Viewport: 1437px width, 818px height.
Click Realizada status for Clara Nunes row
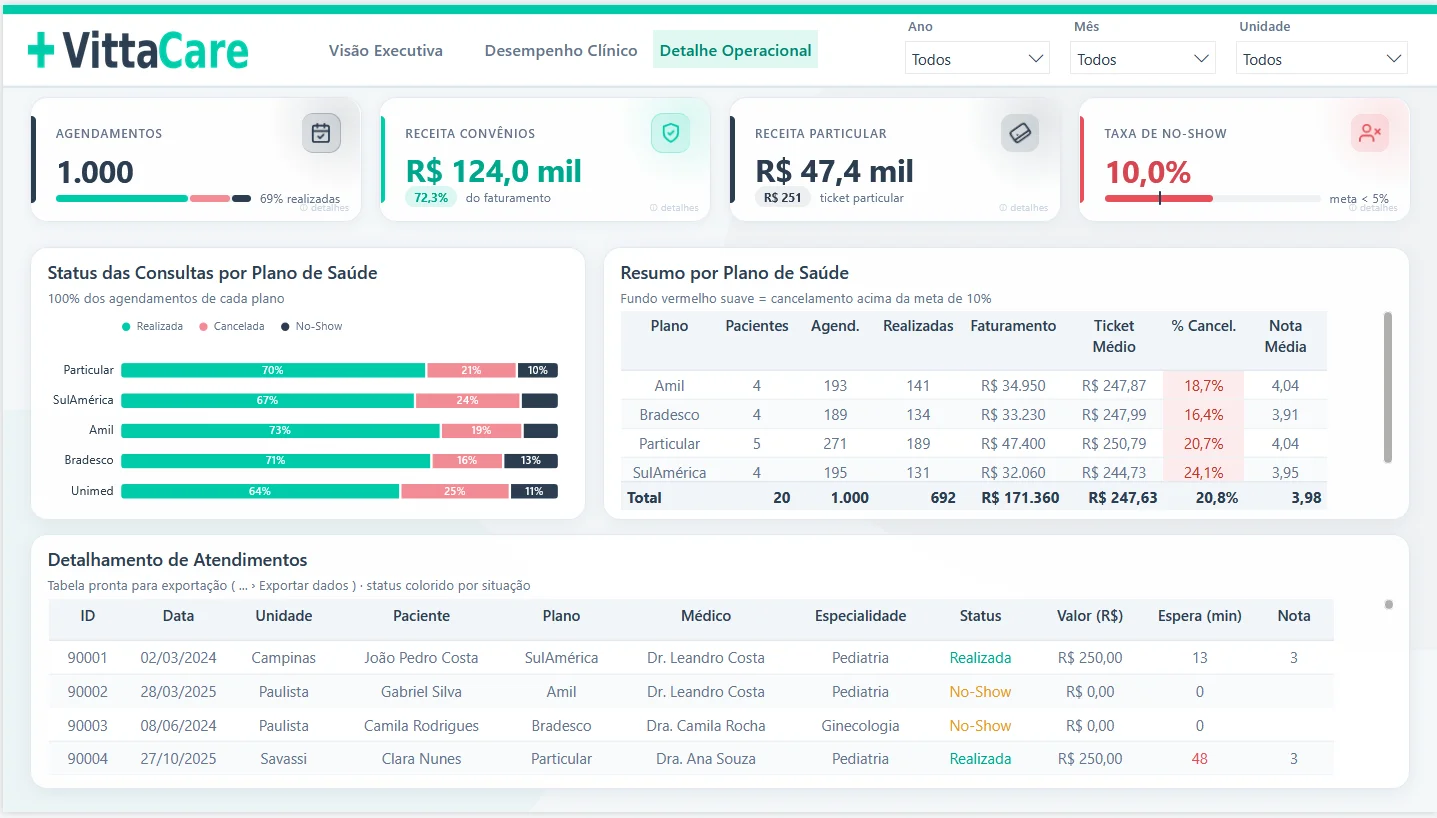(x=980, y=759)
